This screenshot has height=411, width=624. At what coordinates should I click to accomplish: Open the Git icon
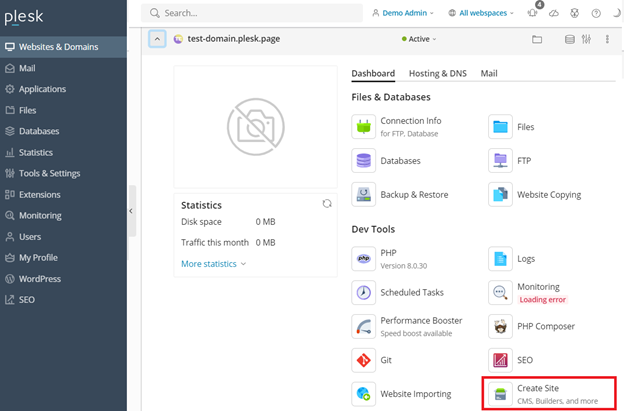363,360
